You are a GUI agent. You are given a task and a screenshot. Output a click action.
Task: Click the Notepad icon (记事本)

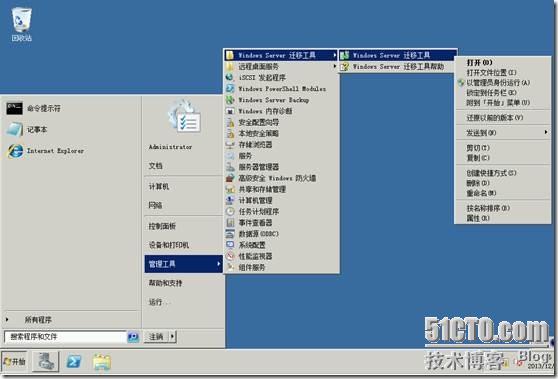coord(14,130)
